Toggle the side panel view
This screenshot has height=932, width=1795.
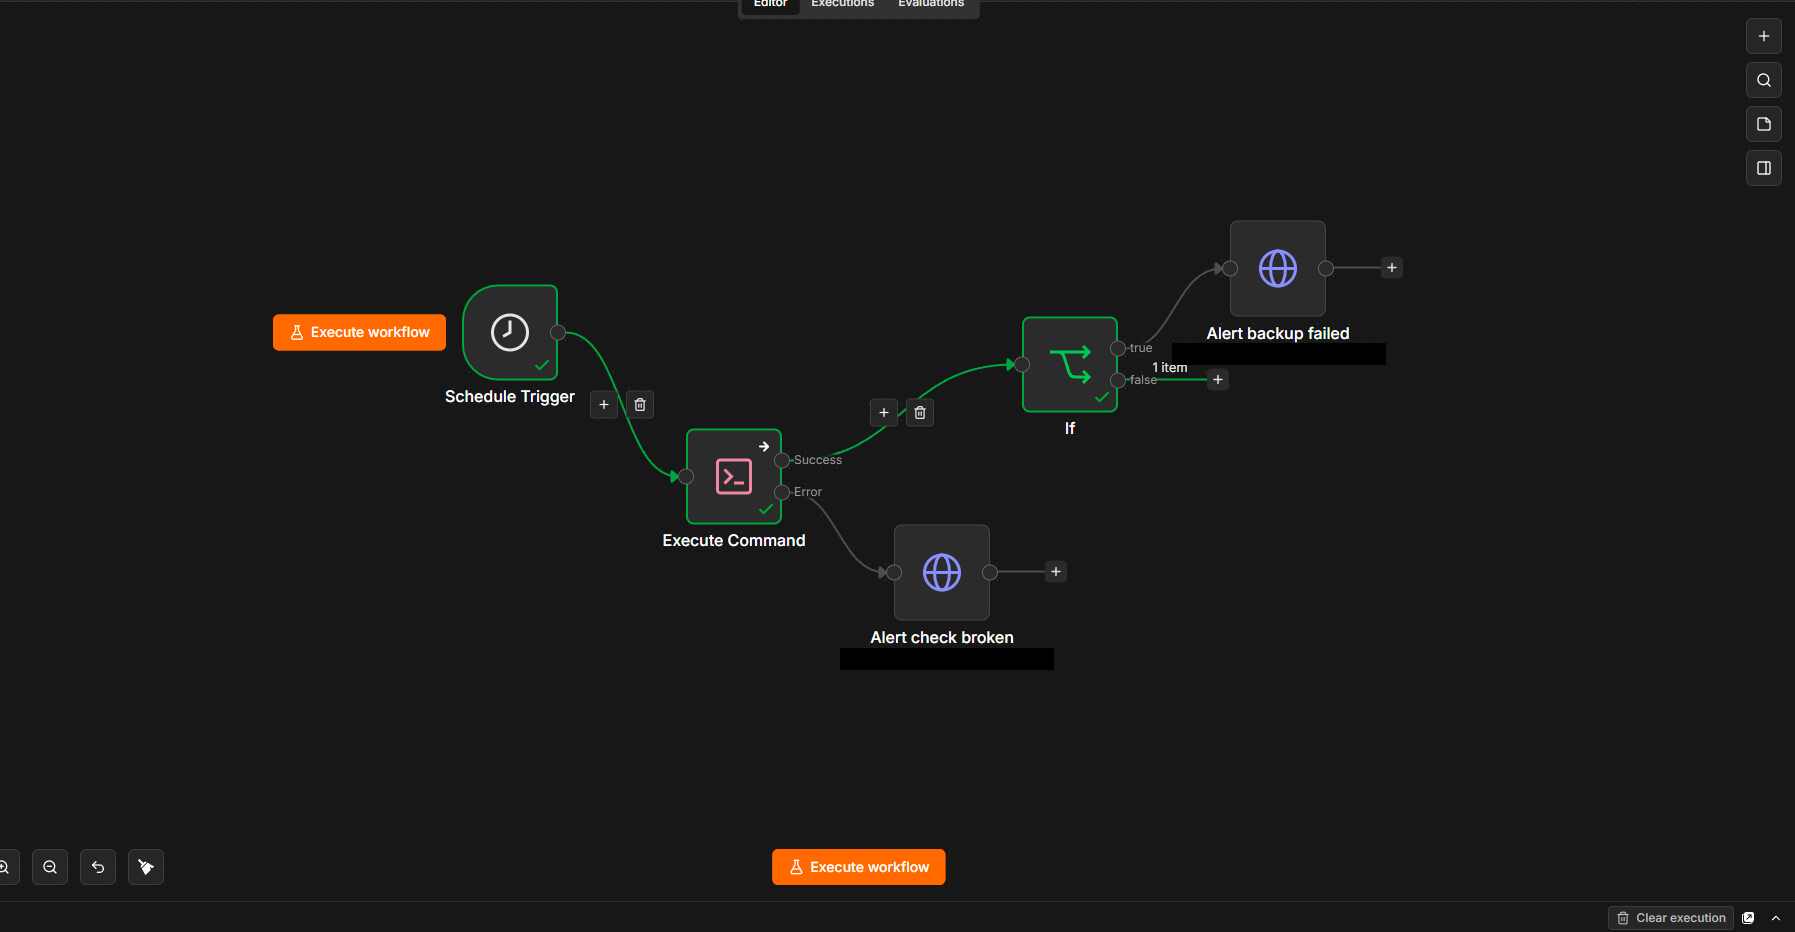(x=1764, y=168)
